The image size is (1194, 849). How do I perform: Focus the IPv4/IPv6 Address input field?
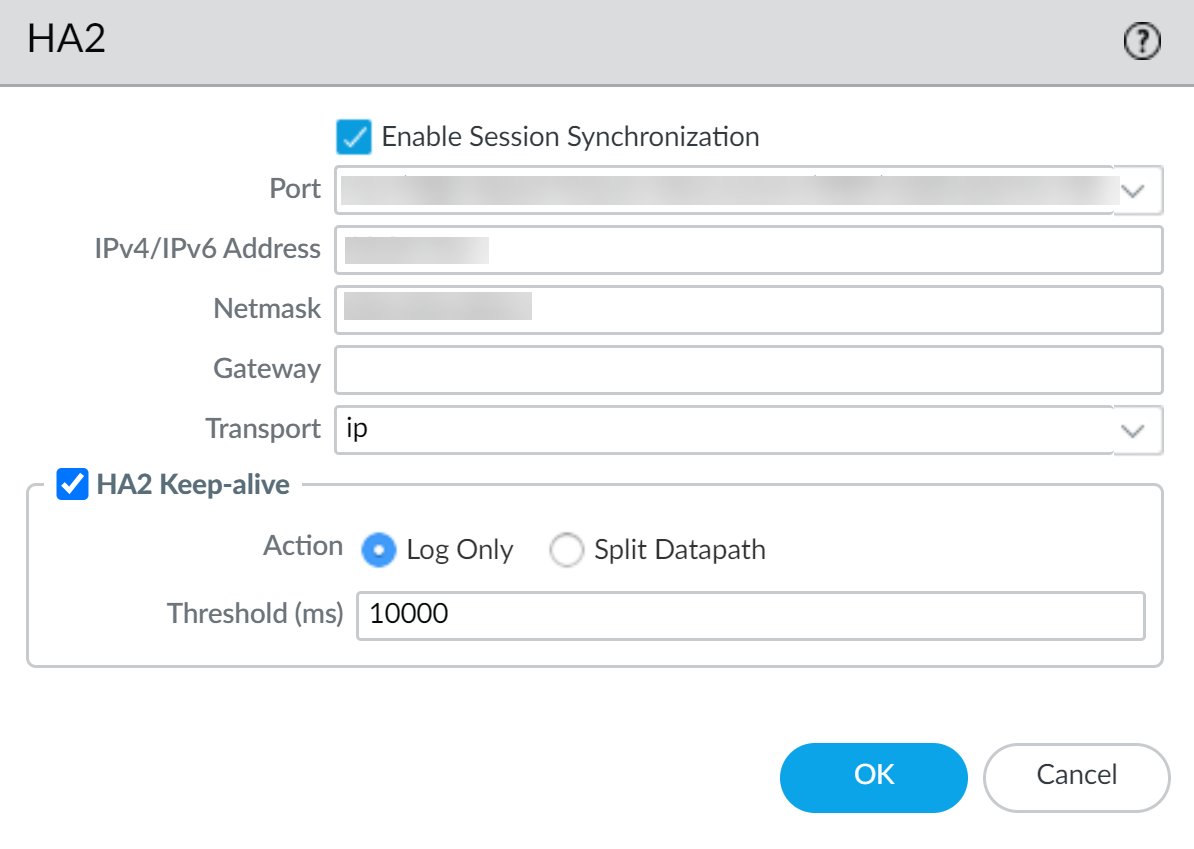coord(748,250)
